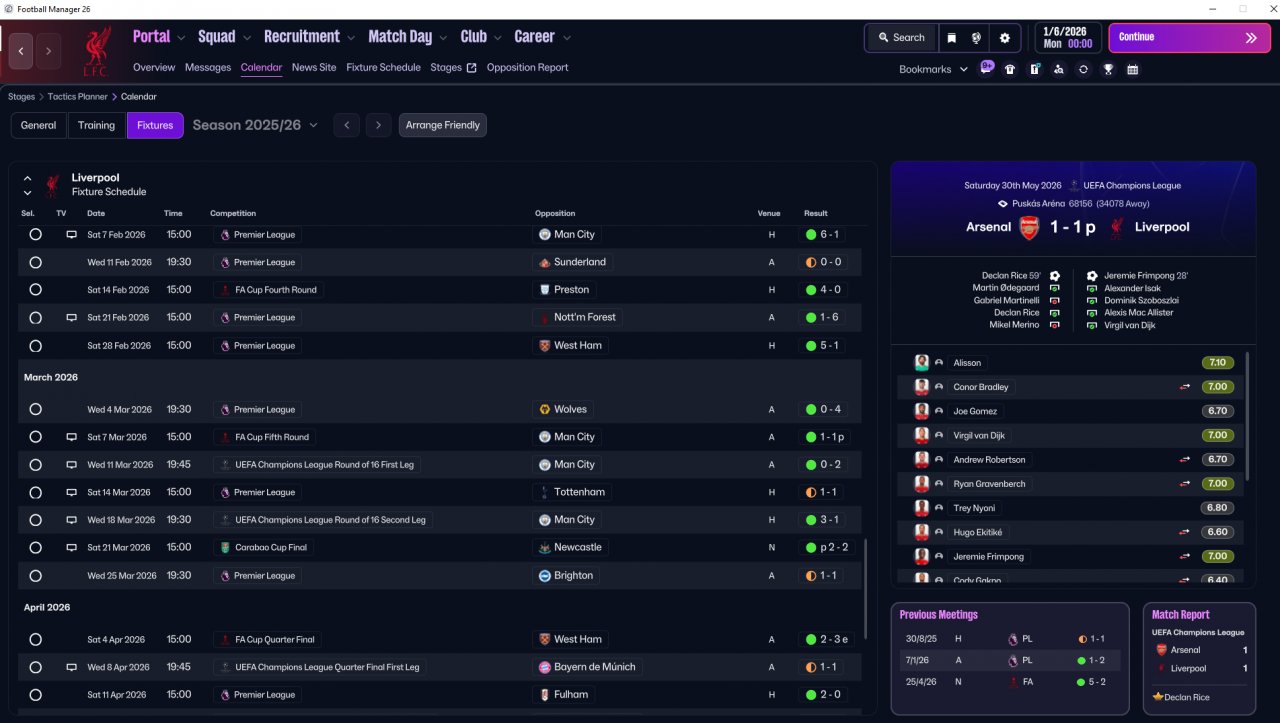Select the Fulham fixture selection circle
Viewport: 1280px width, 723px height.
36,695
